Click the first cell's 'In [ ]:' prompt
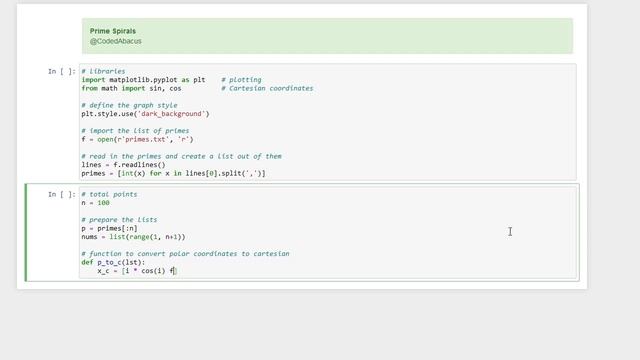This screenshot has width=640, height=360. pyautogui.click(x=62, y=71)
